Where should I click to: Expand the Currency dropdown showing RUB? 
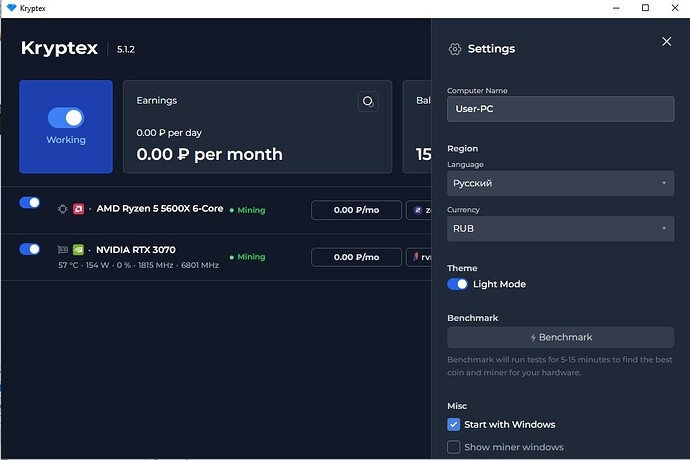click(560, 229)
